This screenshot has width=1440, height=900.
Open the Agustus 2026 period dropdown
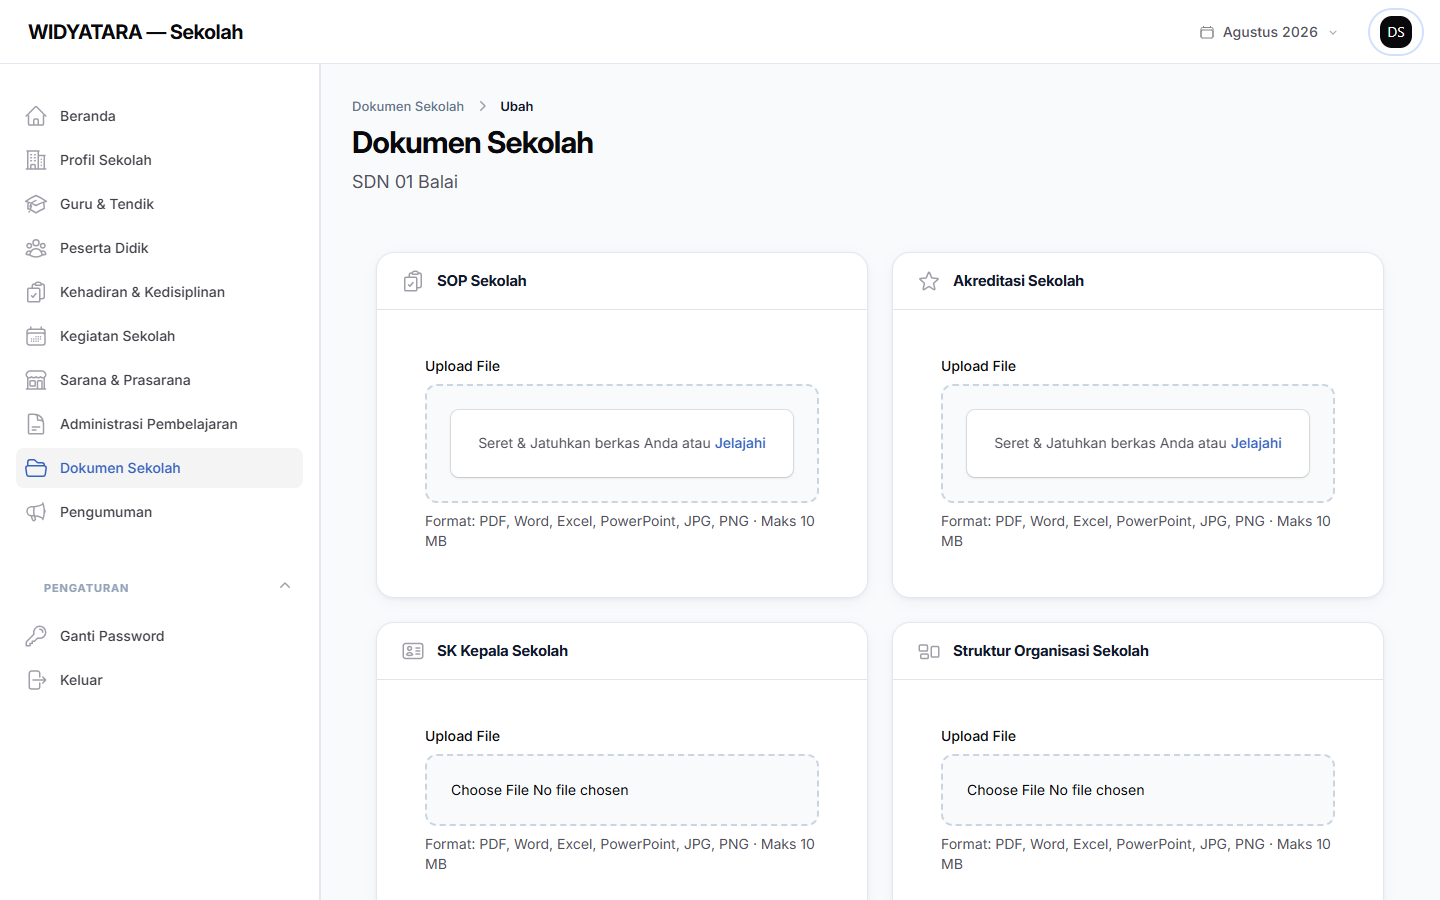click(x=1269, y=32)
